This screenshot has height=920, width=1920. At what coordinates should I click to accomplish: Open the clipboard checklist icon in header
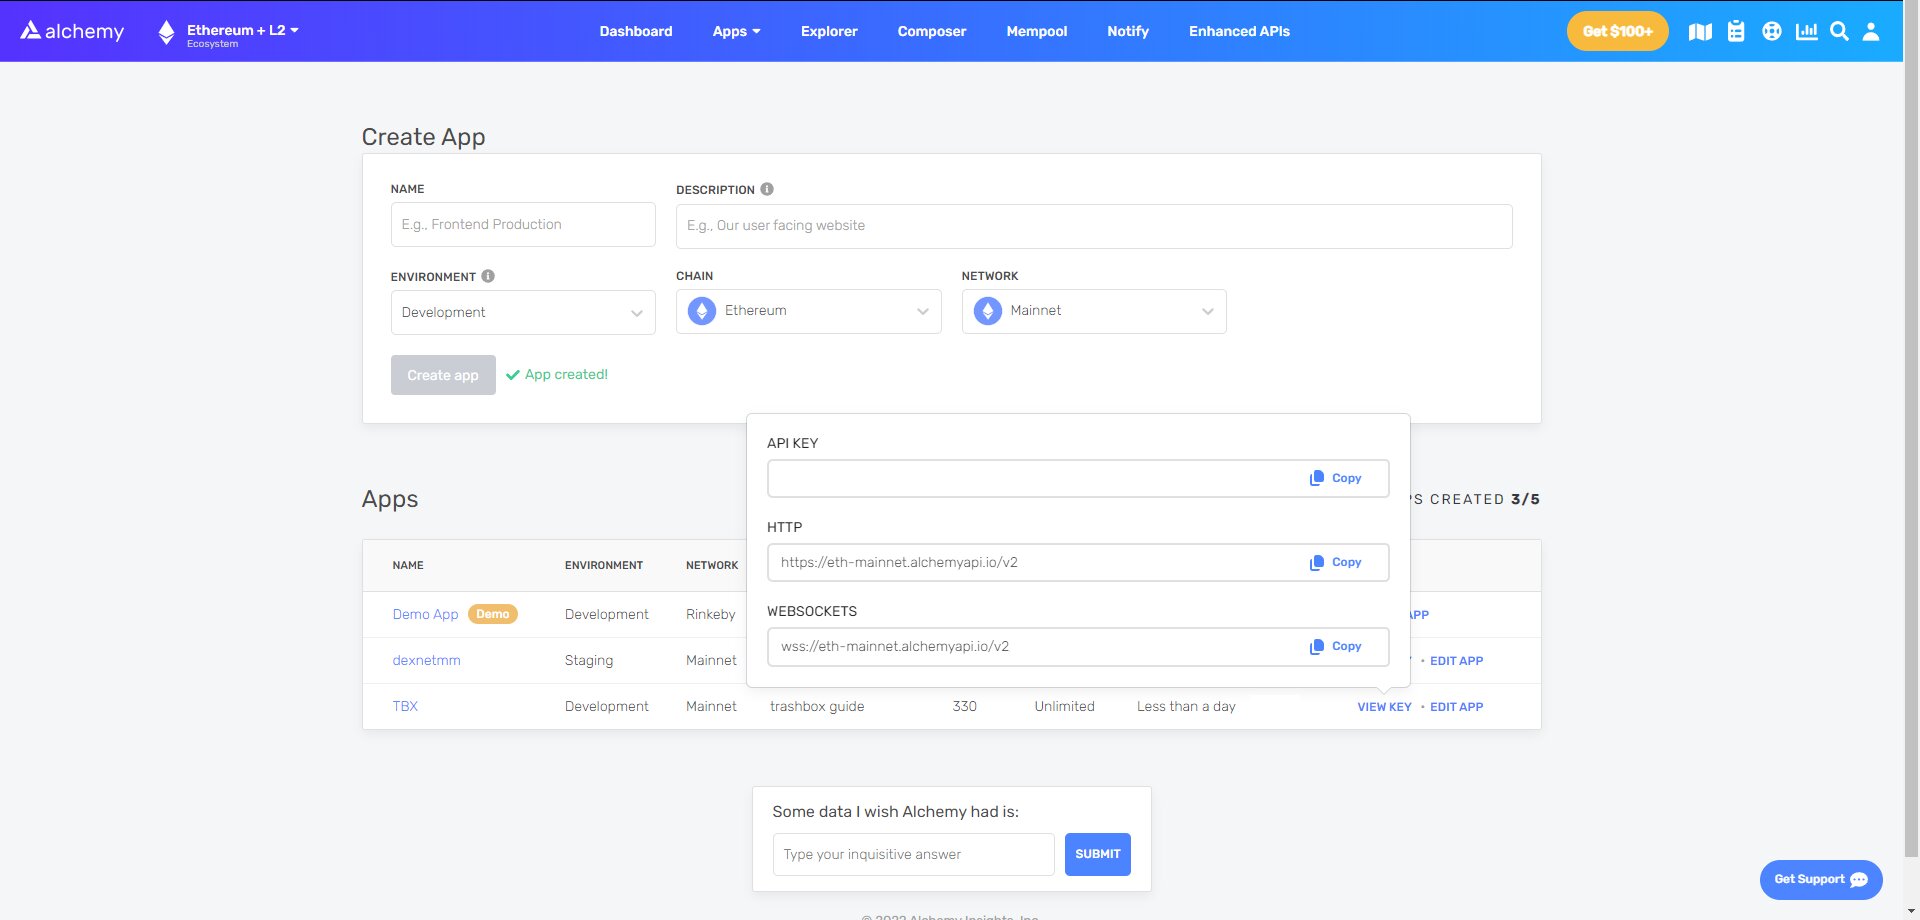(x=1736, y=31)
